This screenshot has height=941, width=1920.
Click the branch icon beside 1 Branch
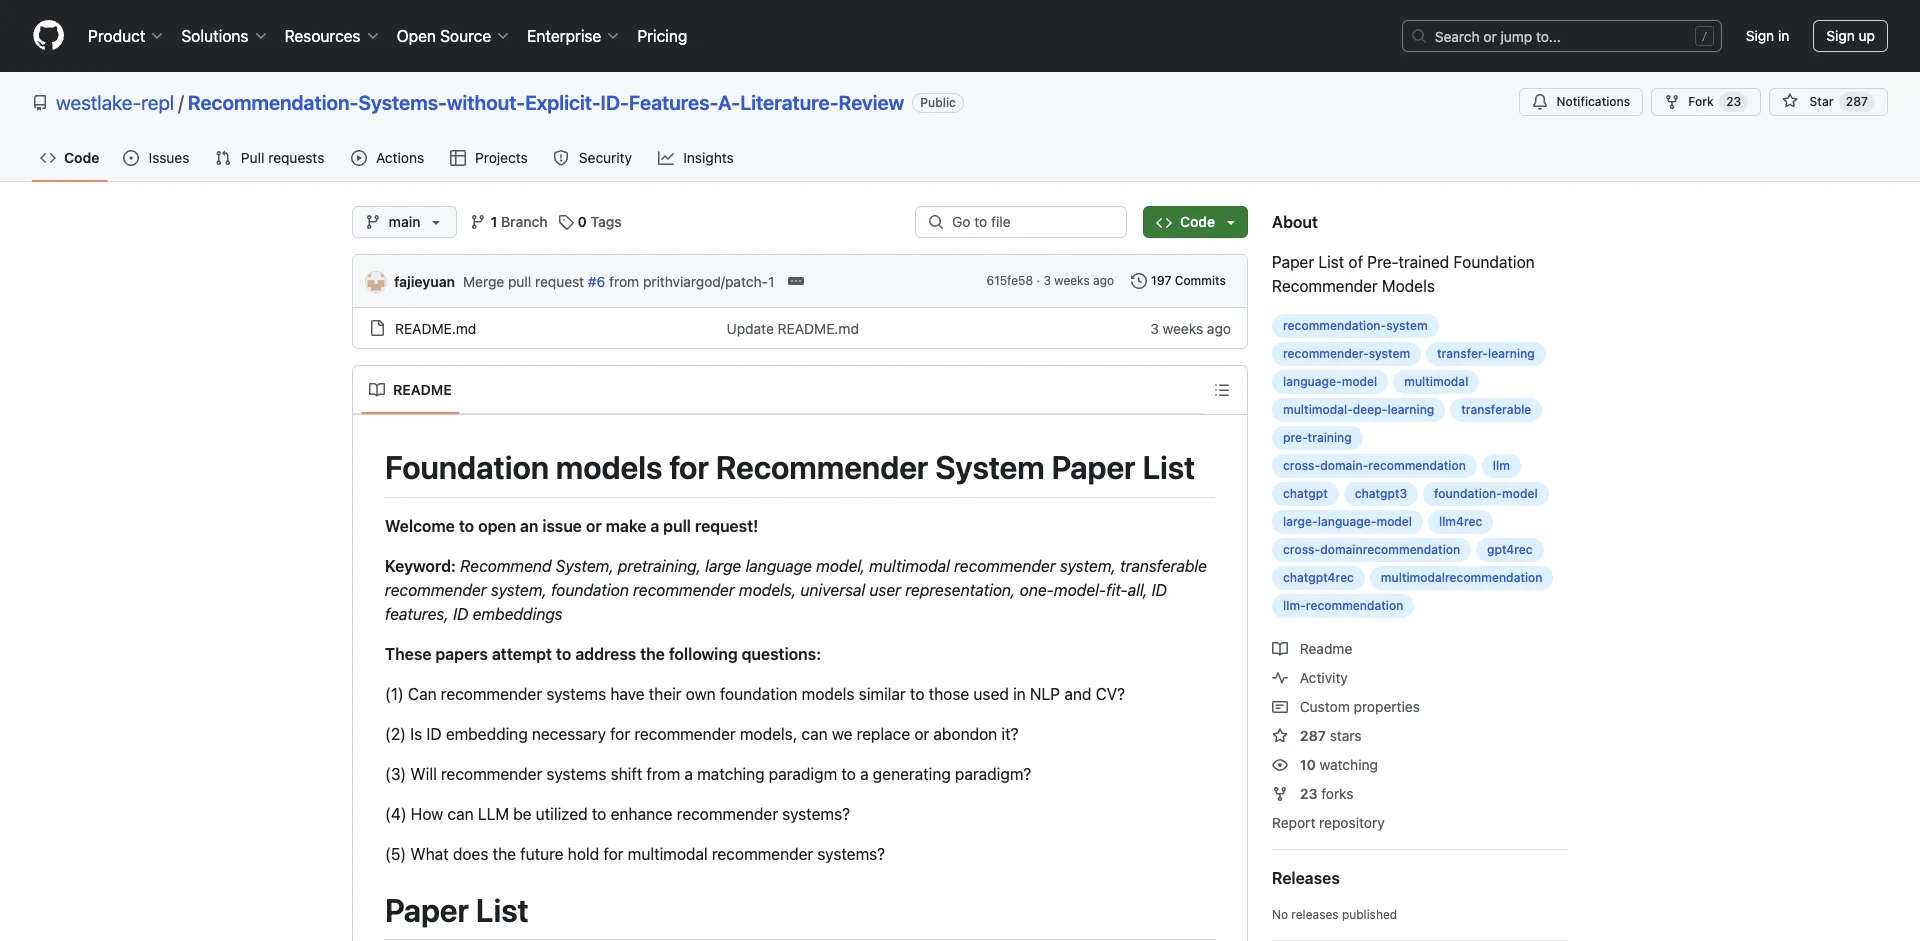478,222
